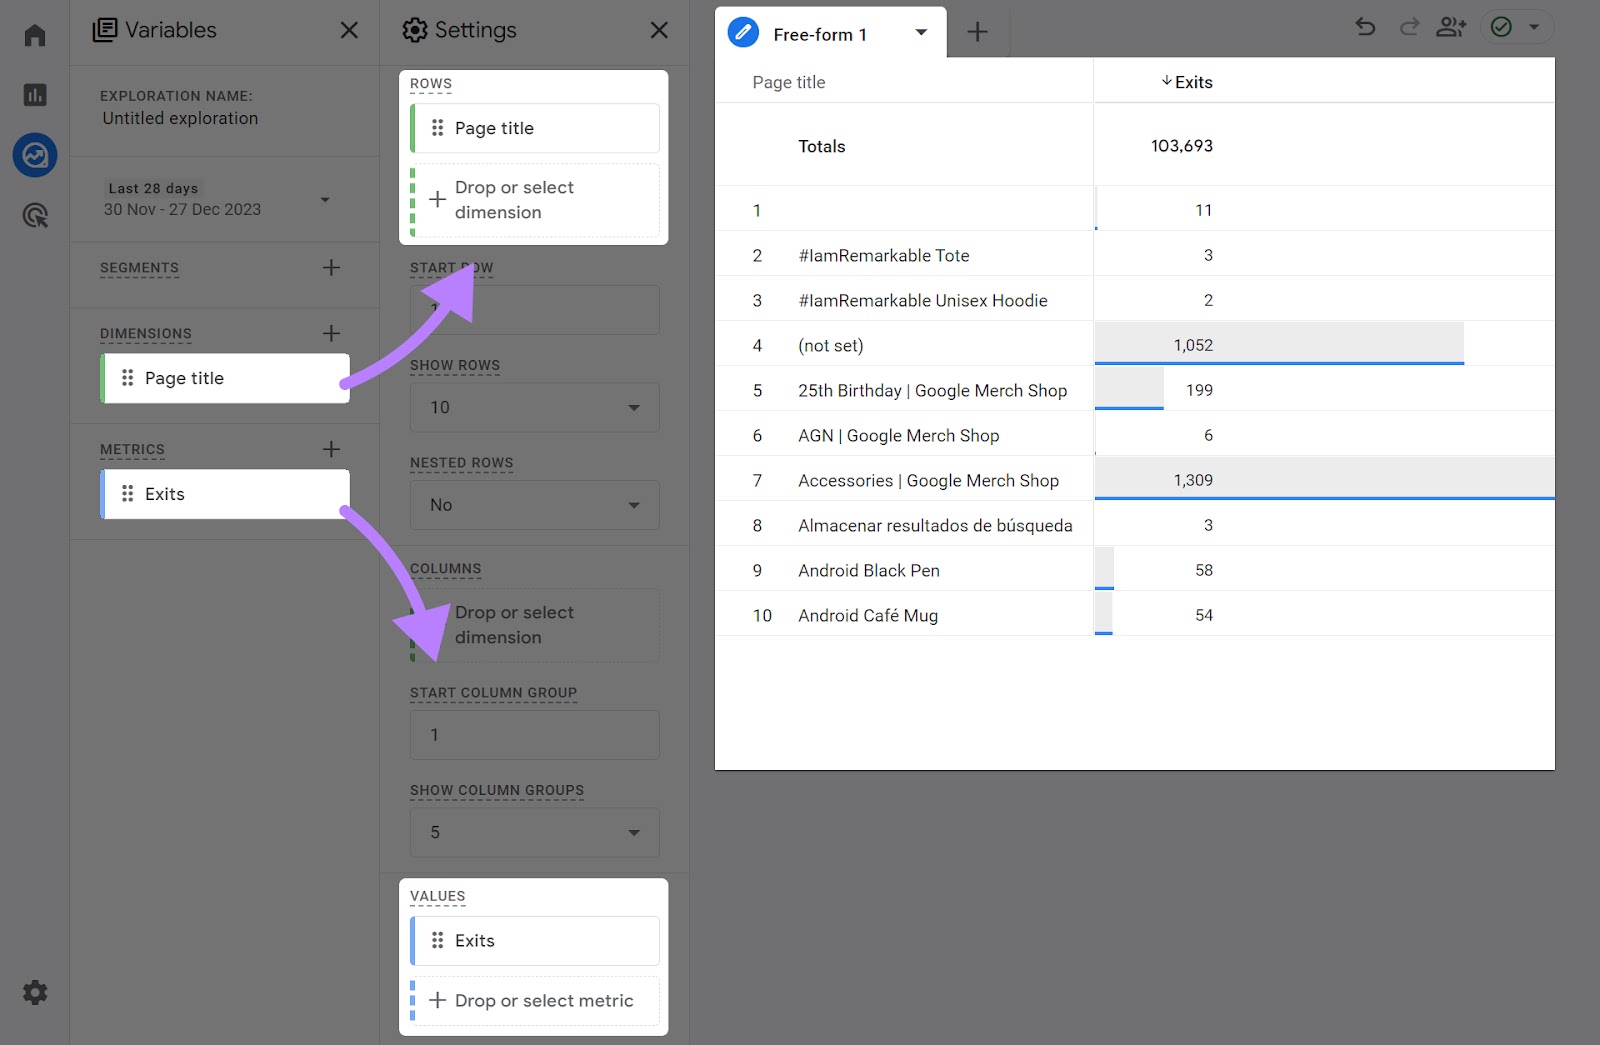
Task: Expand the Last 28 days date range picker
Action: click(324, 199)
